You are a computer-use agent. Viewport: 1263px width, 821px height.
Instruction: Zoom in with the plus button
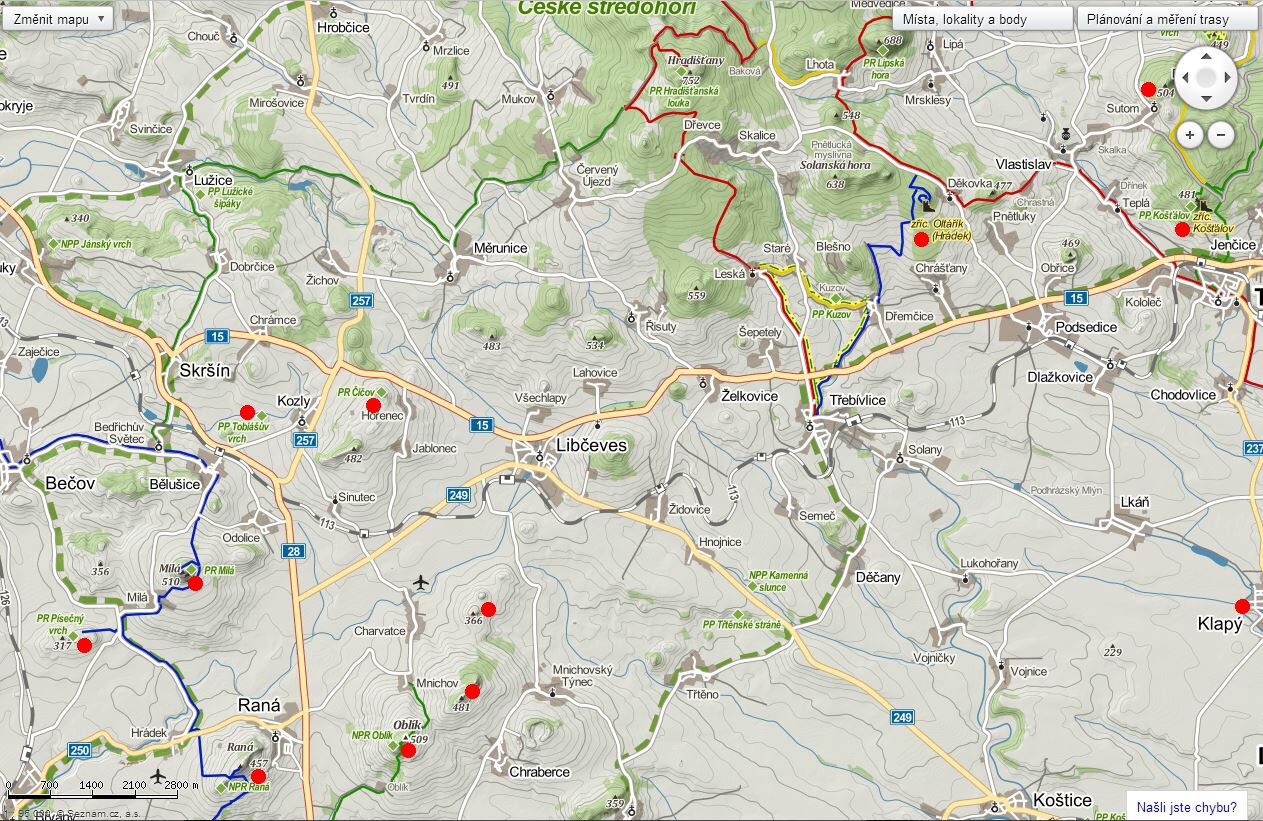pyautogui.click(x=1189, y=134)
